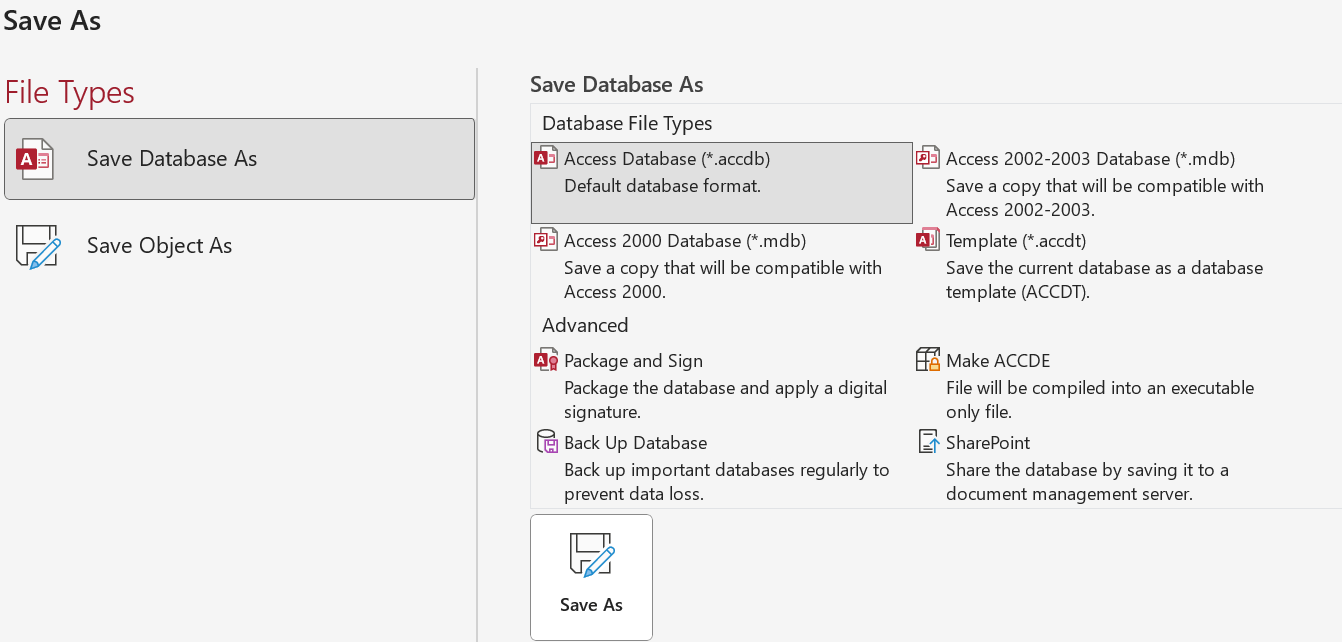1342x642 pixels.
Task: Click the Access Database accdb icon
Action: tap(546, 158)
